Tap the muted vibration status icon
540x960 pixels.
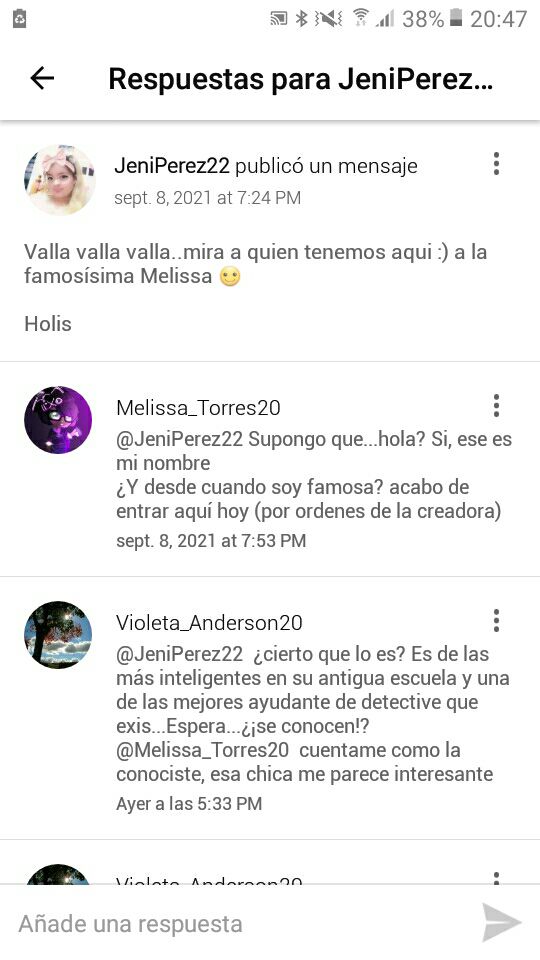tap(328, 19)
